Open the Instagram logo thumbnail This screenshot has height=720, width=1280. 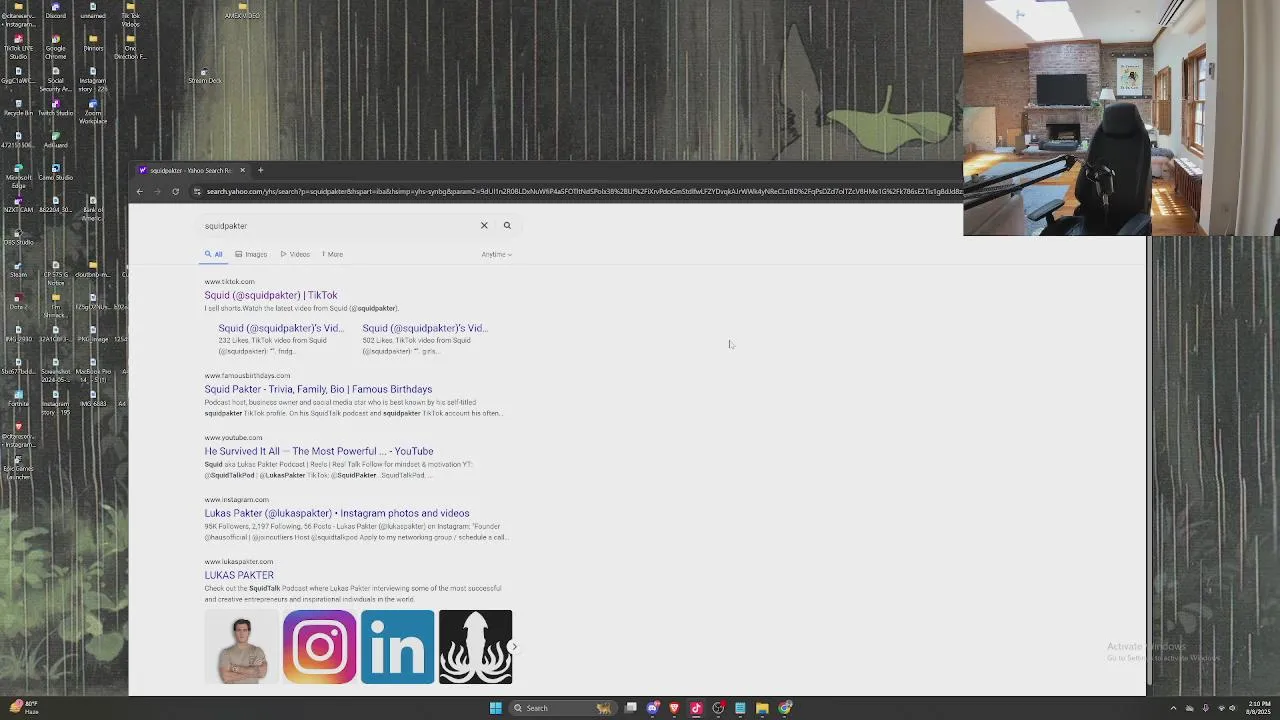click(320, 647)
